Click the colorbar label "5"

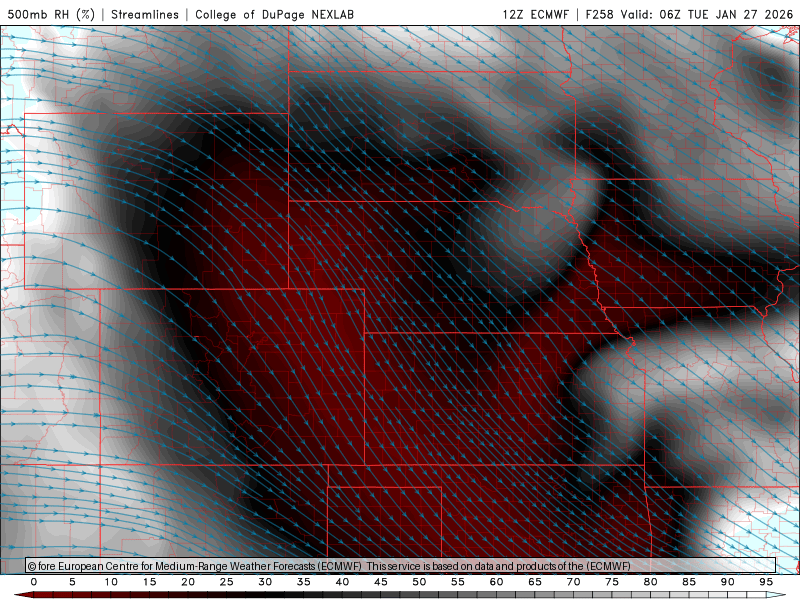(x=72, y=582)
